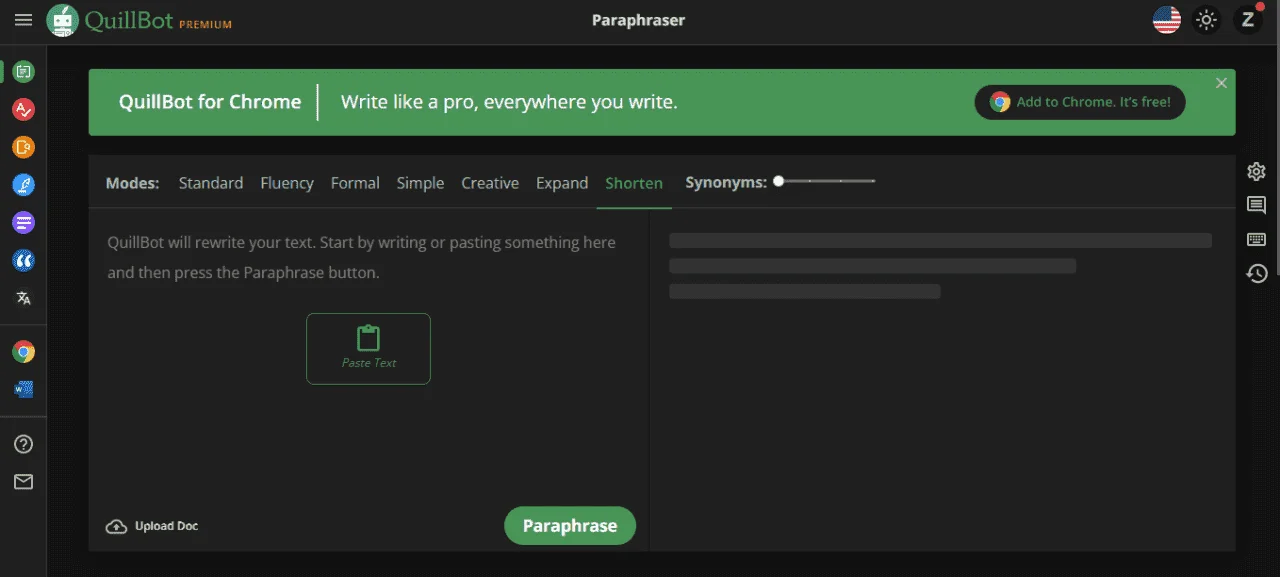Select the Formal mode
Image resolution: width=1280 pixels, height=577 pixels.
(355, 183)
